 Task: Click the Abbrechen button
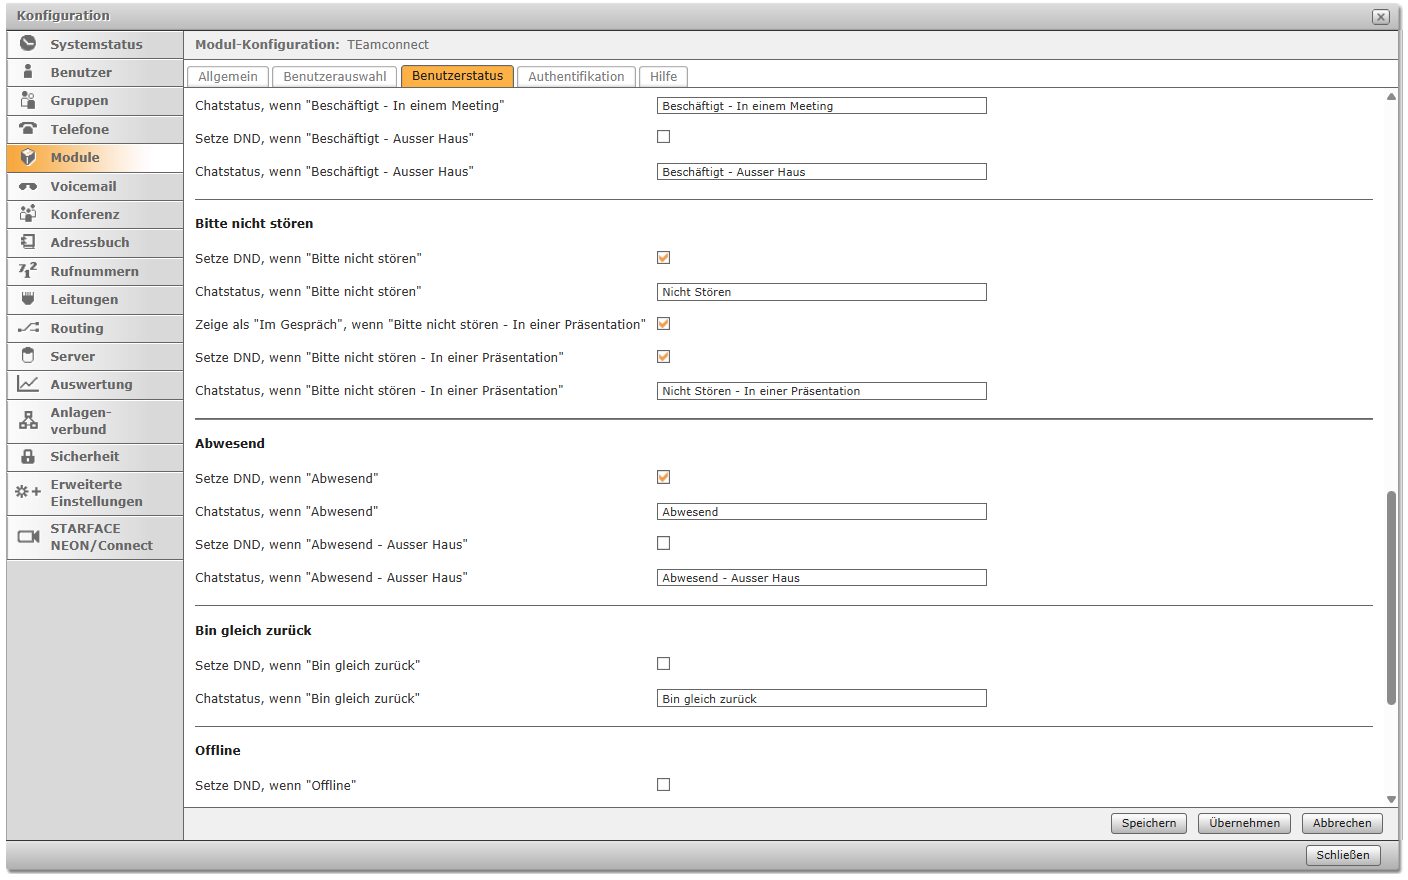coord(1342,823)
